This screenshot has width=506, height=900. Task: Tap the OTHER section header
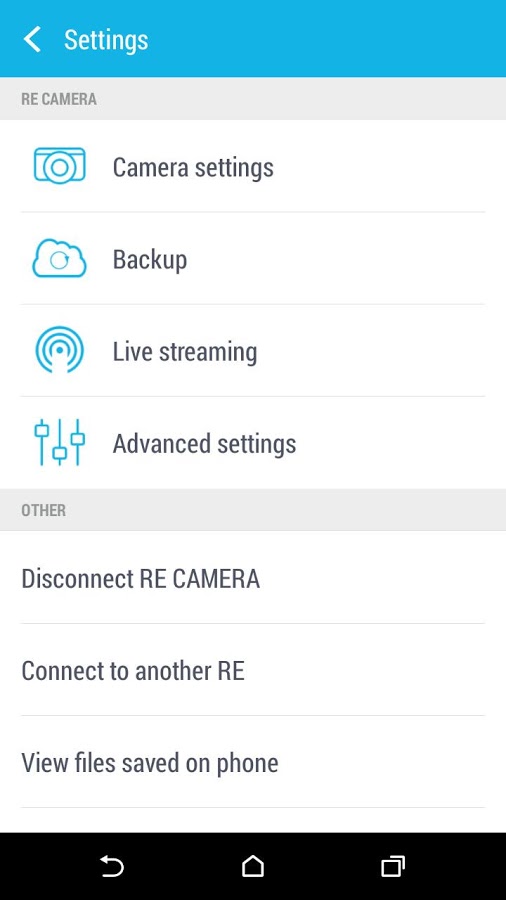[x=253, y=510]
